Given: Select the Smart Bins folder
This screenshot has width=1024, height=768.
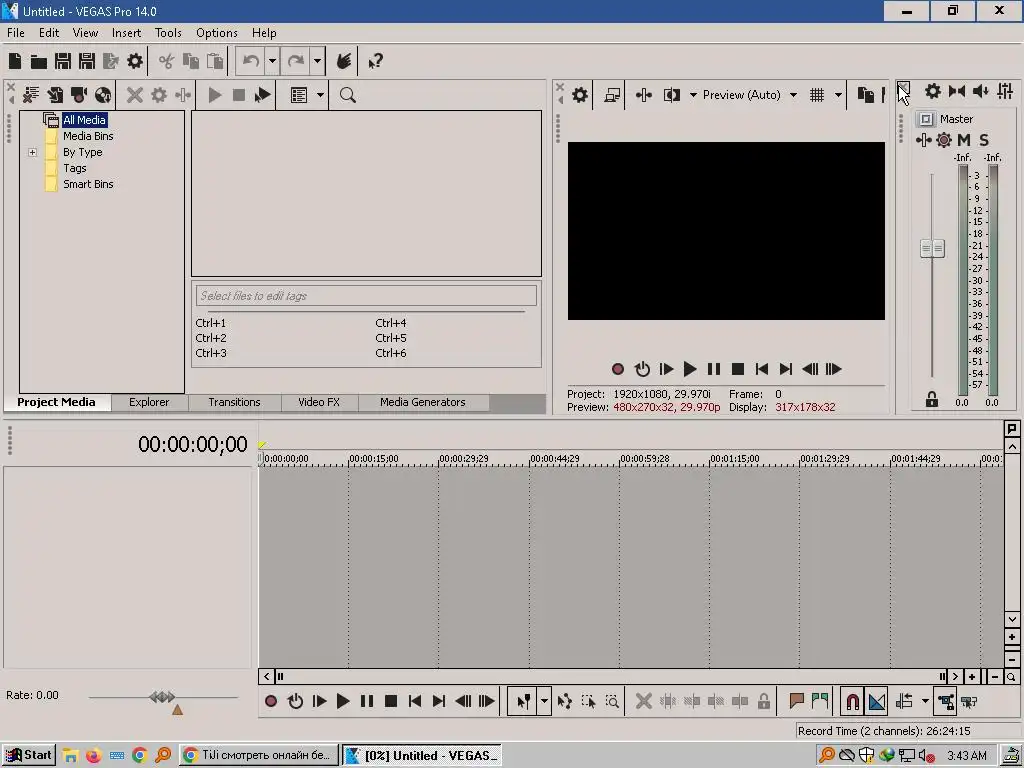Looking at the screenshot, I should tap(88, 184).
